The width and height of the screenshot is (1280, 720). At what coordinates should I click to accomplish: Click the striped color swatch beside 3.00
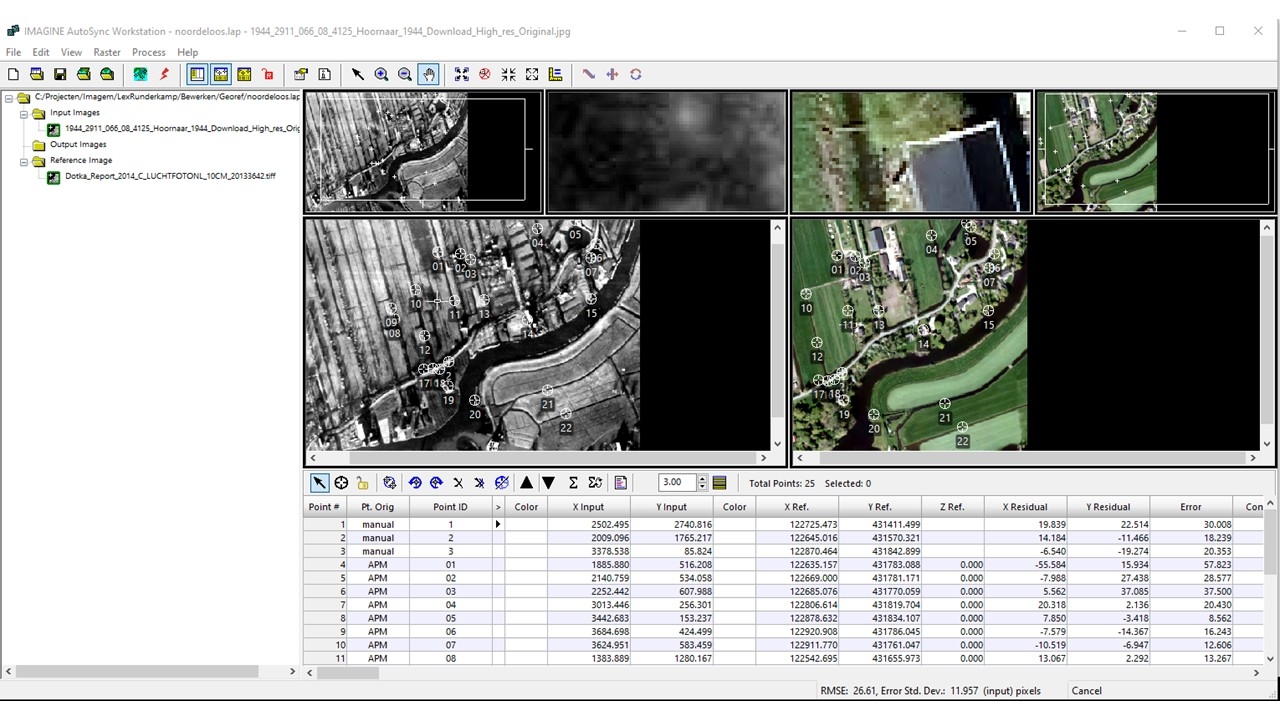pos(719,483)
